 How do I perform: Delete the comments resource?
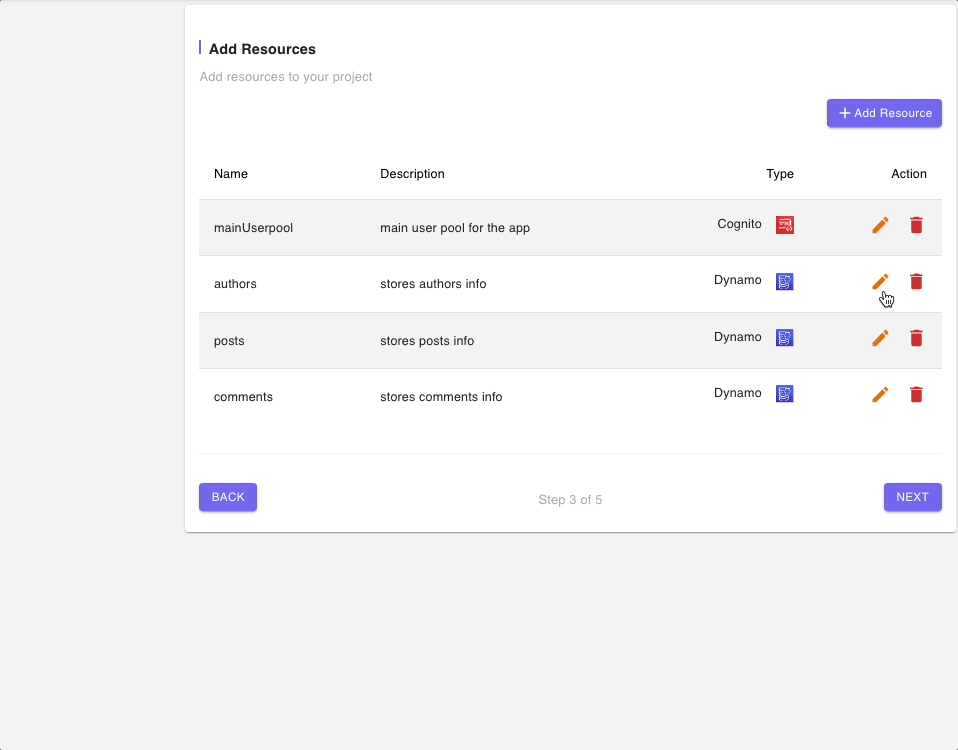click(916, 394)
